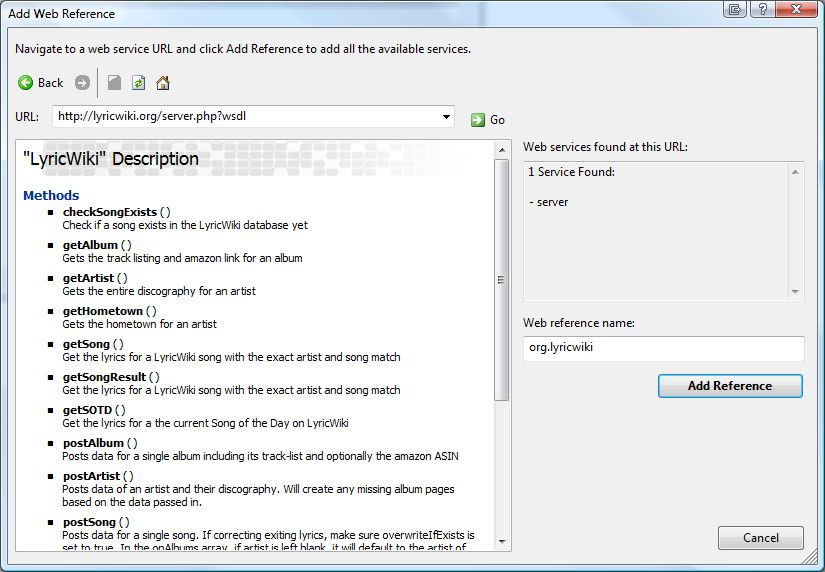Viewport: 825px width, 572px height.
Task: Click the checkSongExists method link
Action: click(x=109, y=212)
